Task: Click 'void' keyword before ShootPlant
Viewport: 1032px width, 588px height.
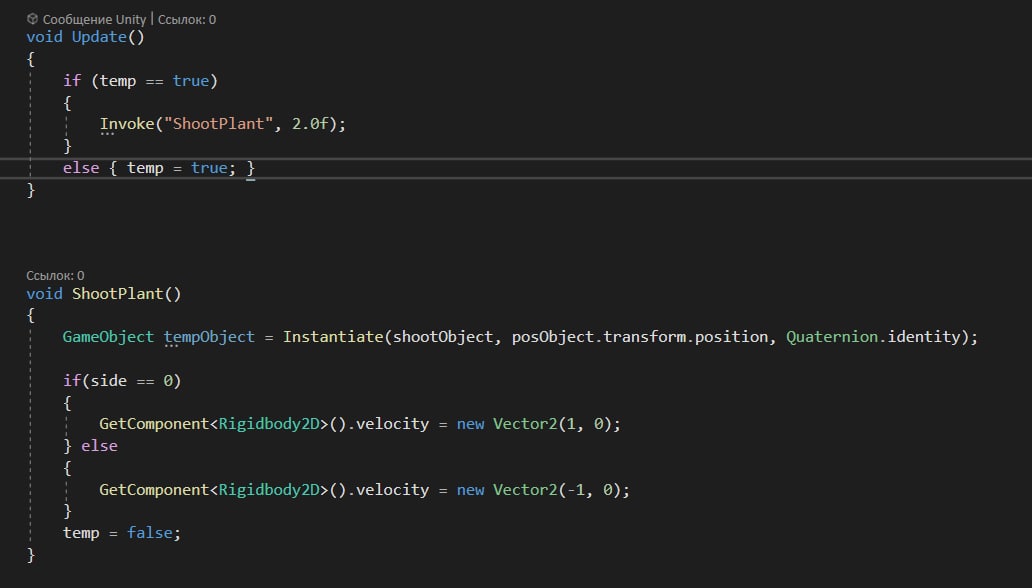Action: [x=44, y=294]
